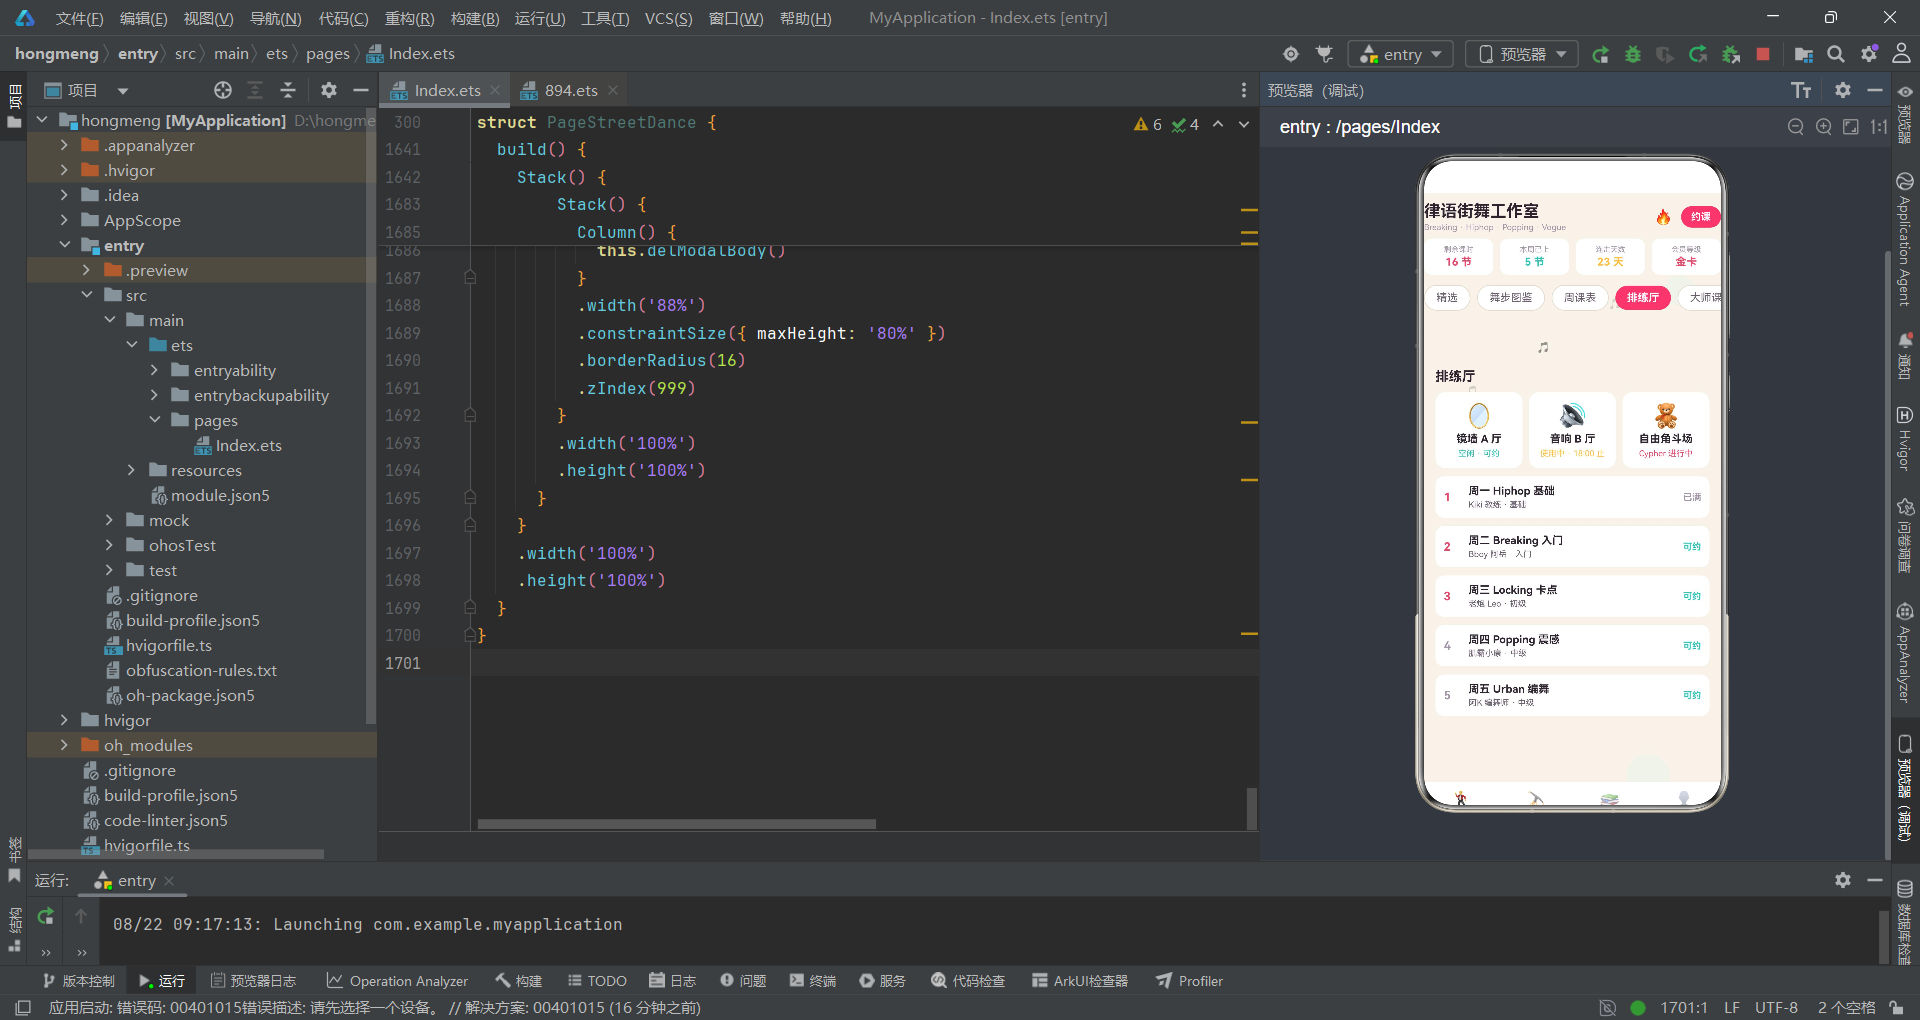
Task: Click the project structure folder icon
Action: (1804, 54)
